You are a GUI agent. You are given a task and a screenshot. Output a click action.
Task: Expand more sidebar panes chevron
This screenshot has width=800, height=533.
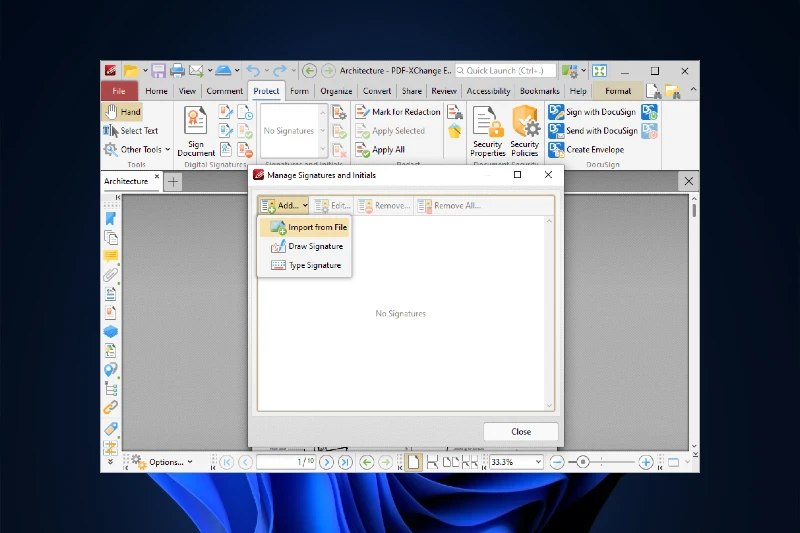coord(111,462)
